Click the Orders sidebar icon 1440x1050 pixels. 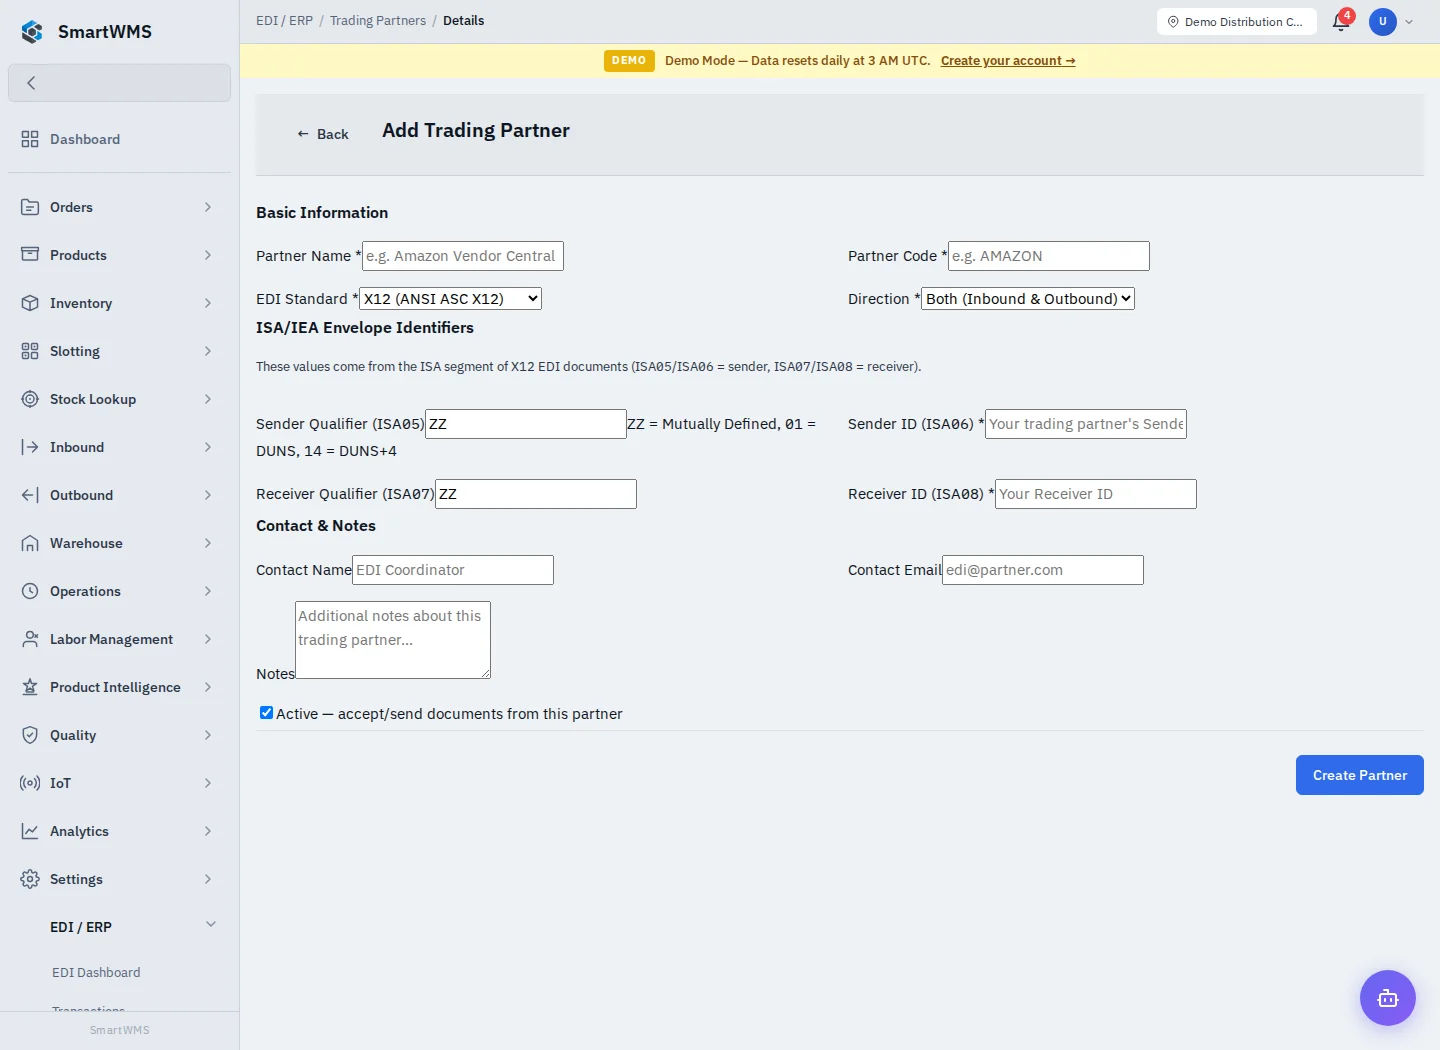pyautogui.click(x=30, y=207)
